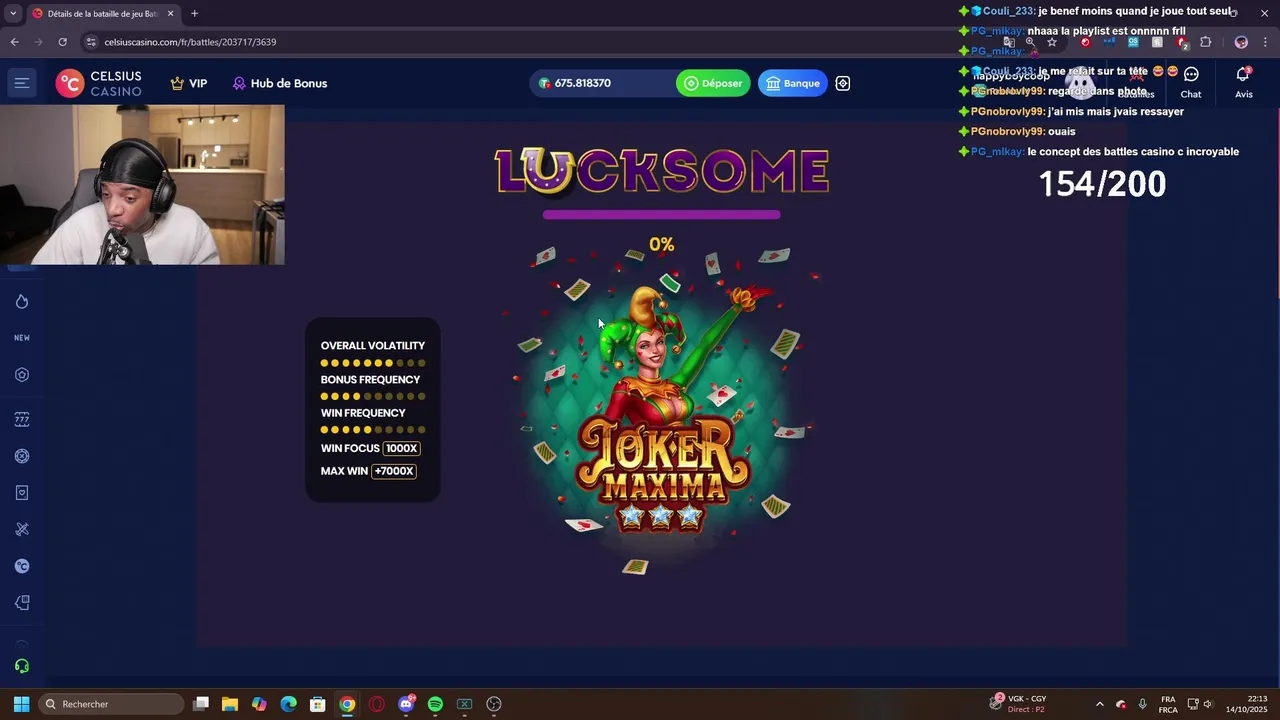Open a new browser tab
This screenshot has height=720, width=1280.
pyautogui.click(x=194, y=13)
